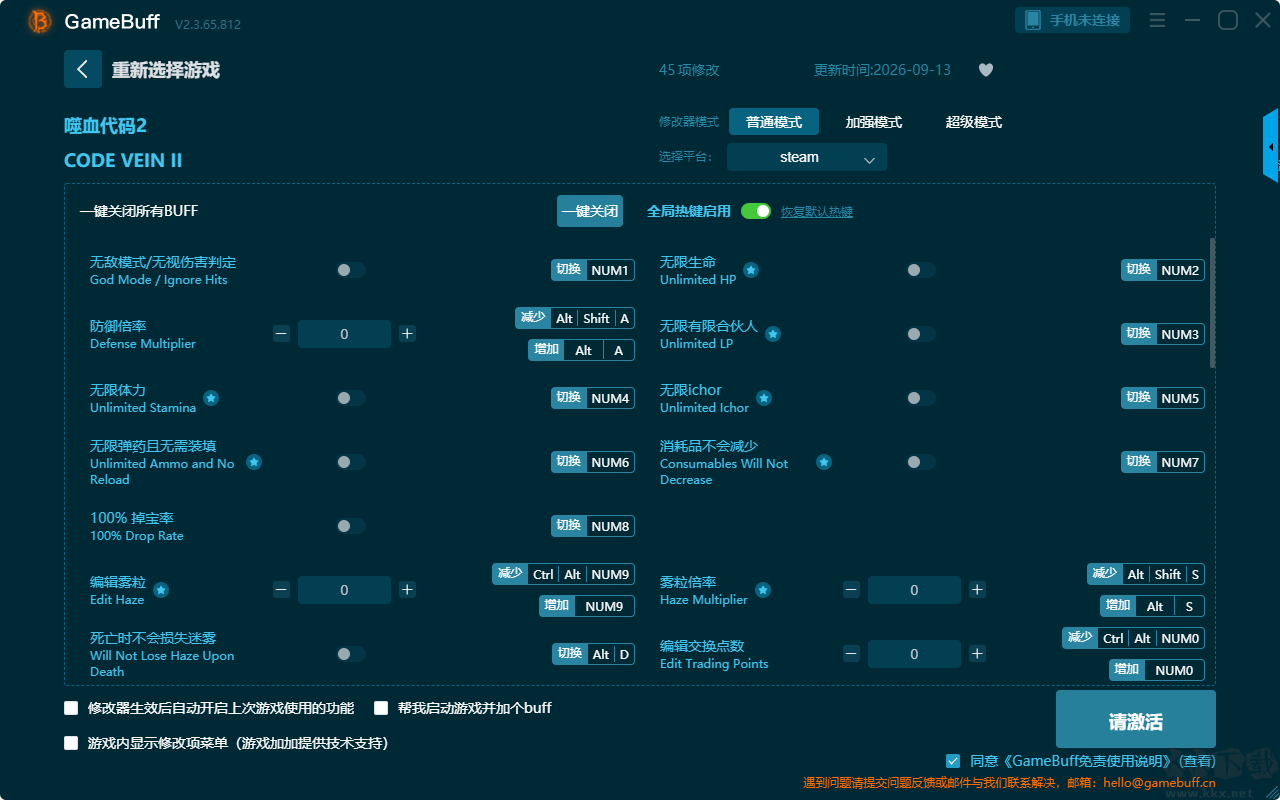Viewport: 1280px width, 800px height.
Task: Click star icon beside 雾粒倍率
Action: [763, 590]
